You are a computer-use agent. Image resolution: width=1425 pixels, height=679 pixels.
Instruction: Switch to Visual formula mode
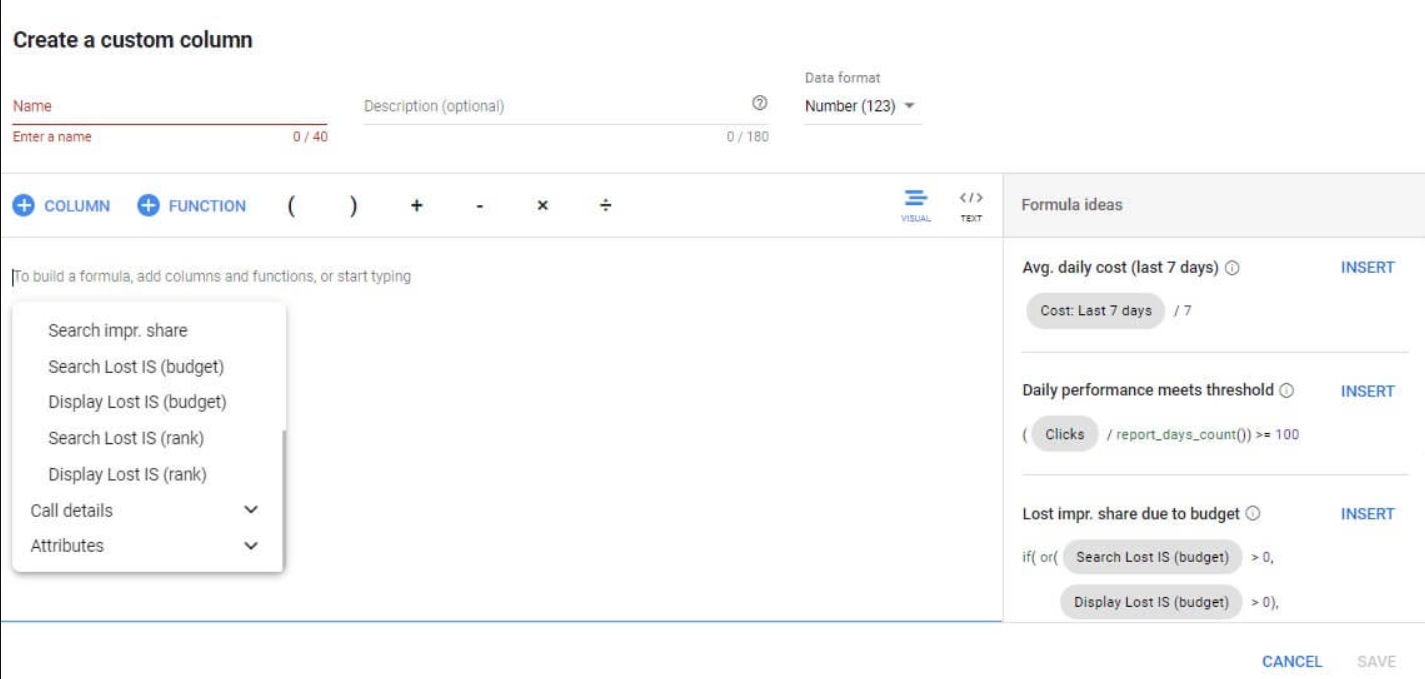[x=916, y=204]
